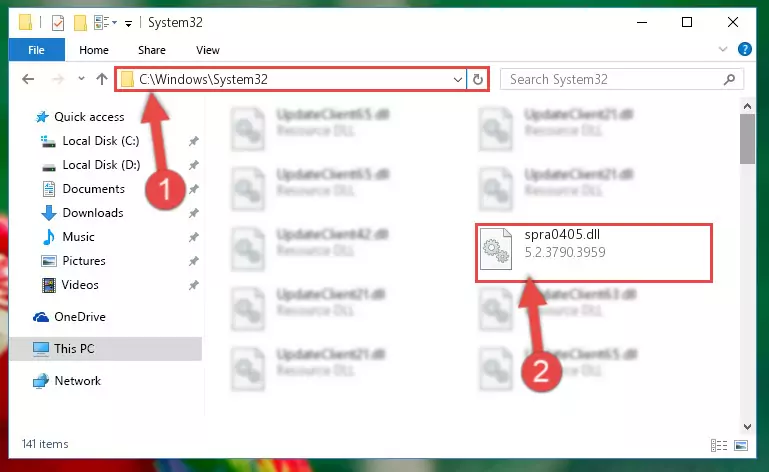Image resolution: width=769 pixels, height=472 pixels.
Task: Click the spra0405.dll gear file icon
Action: [496, 249]
